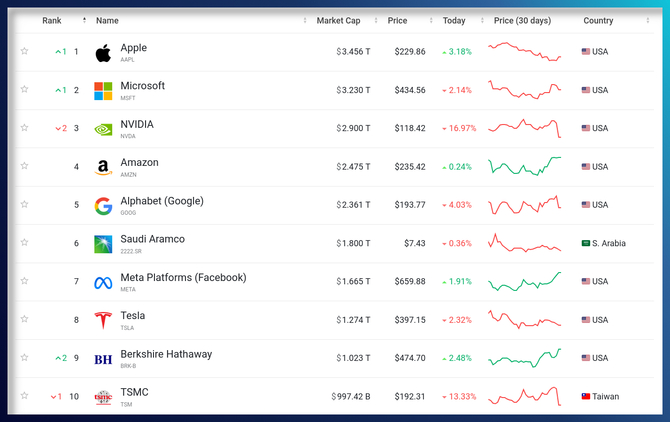Sort table using Name column arrows
Screen dimensions: 670x422
[305, 20]
